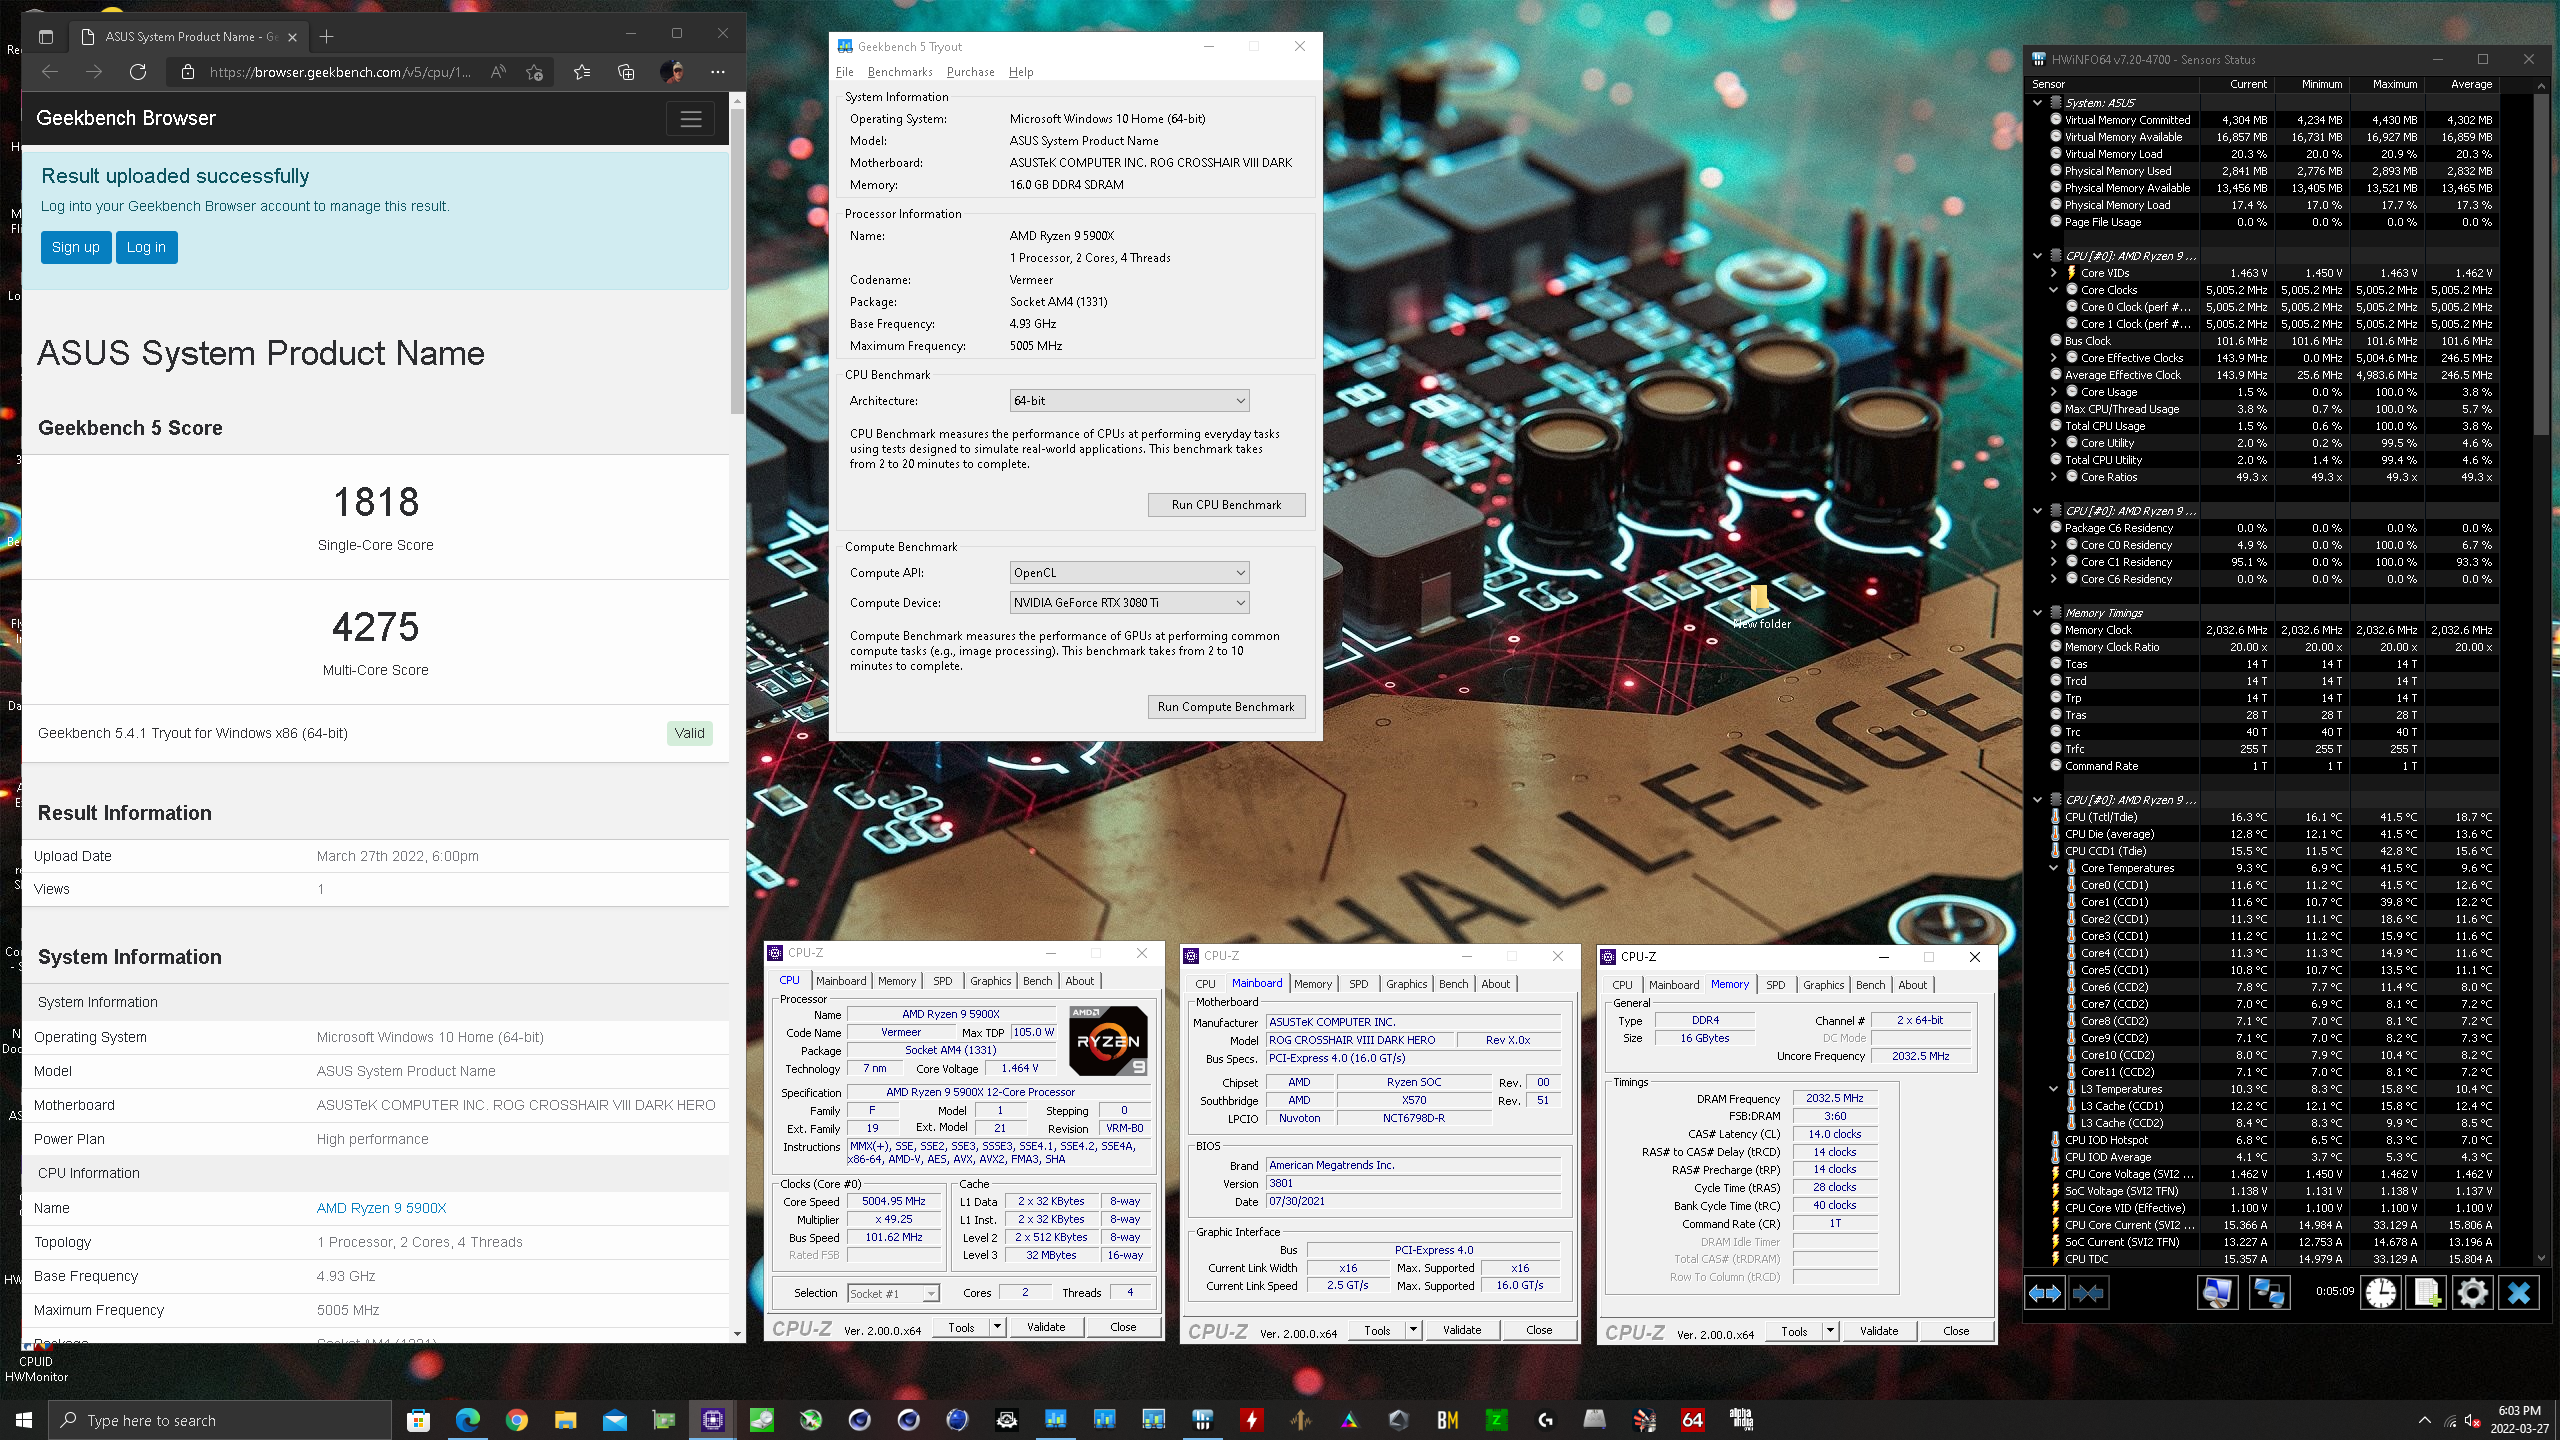Open the Edge collections icon
2560x1440 pixels.
point(626,72)
